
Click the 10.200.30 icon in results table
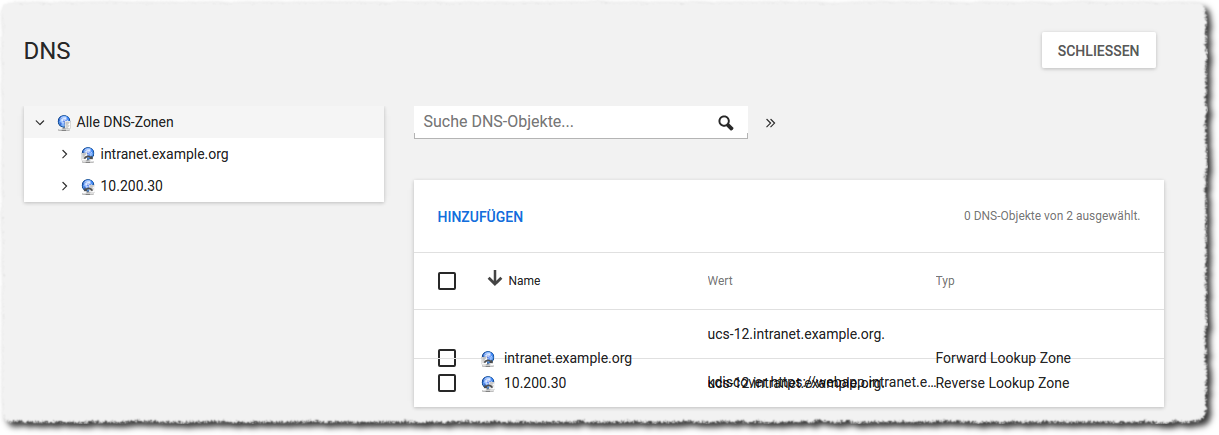[488, 383]
